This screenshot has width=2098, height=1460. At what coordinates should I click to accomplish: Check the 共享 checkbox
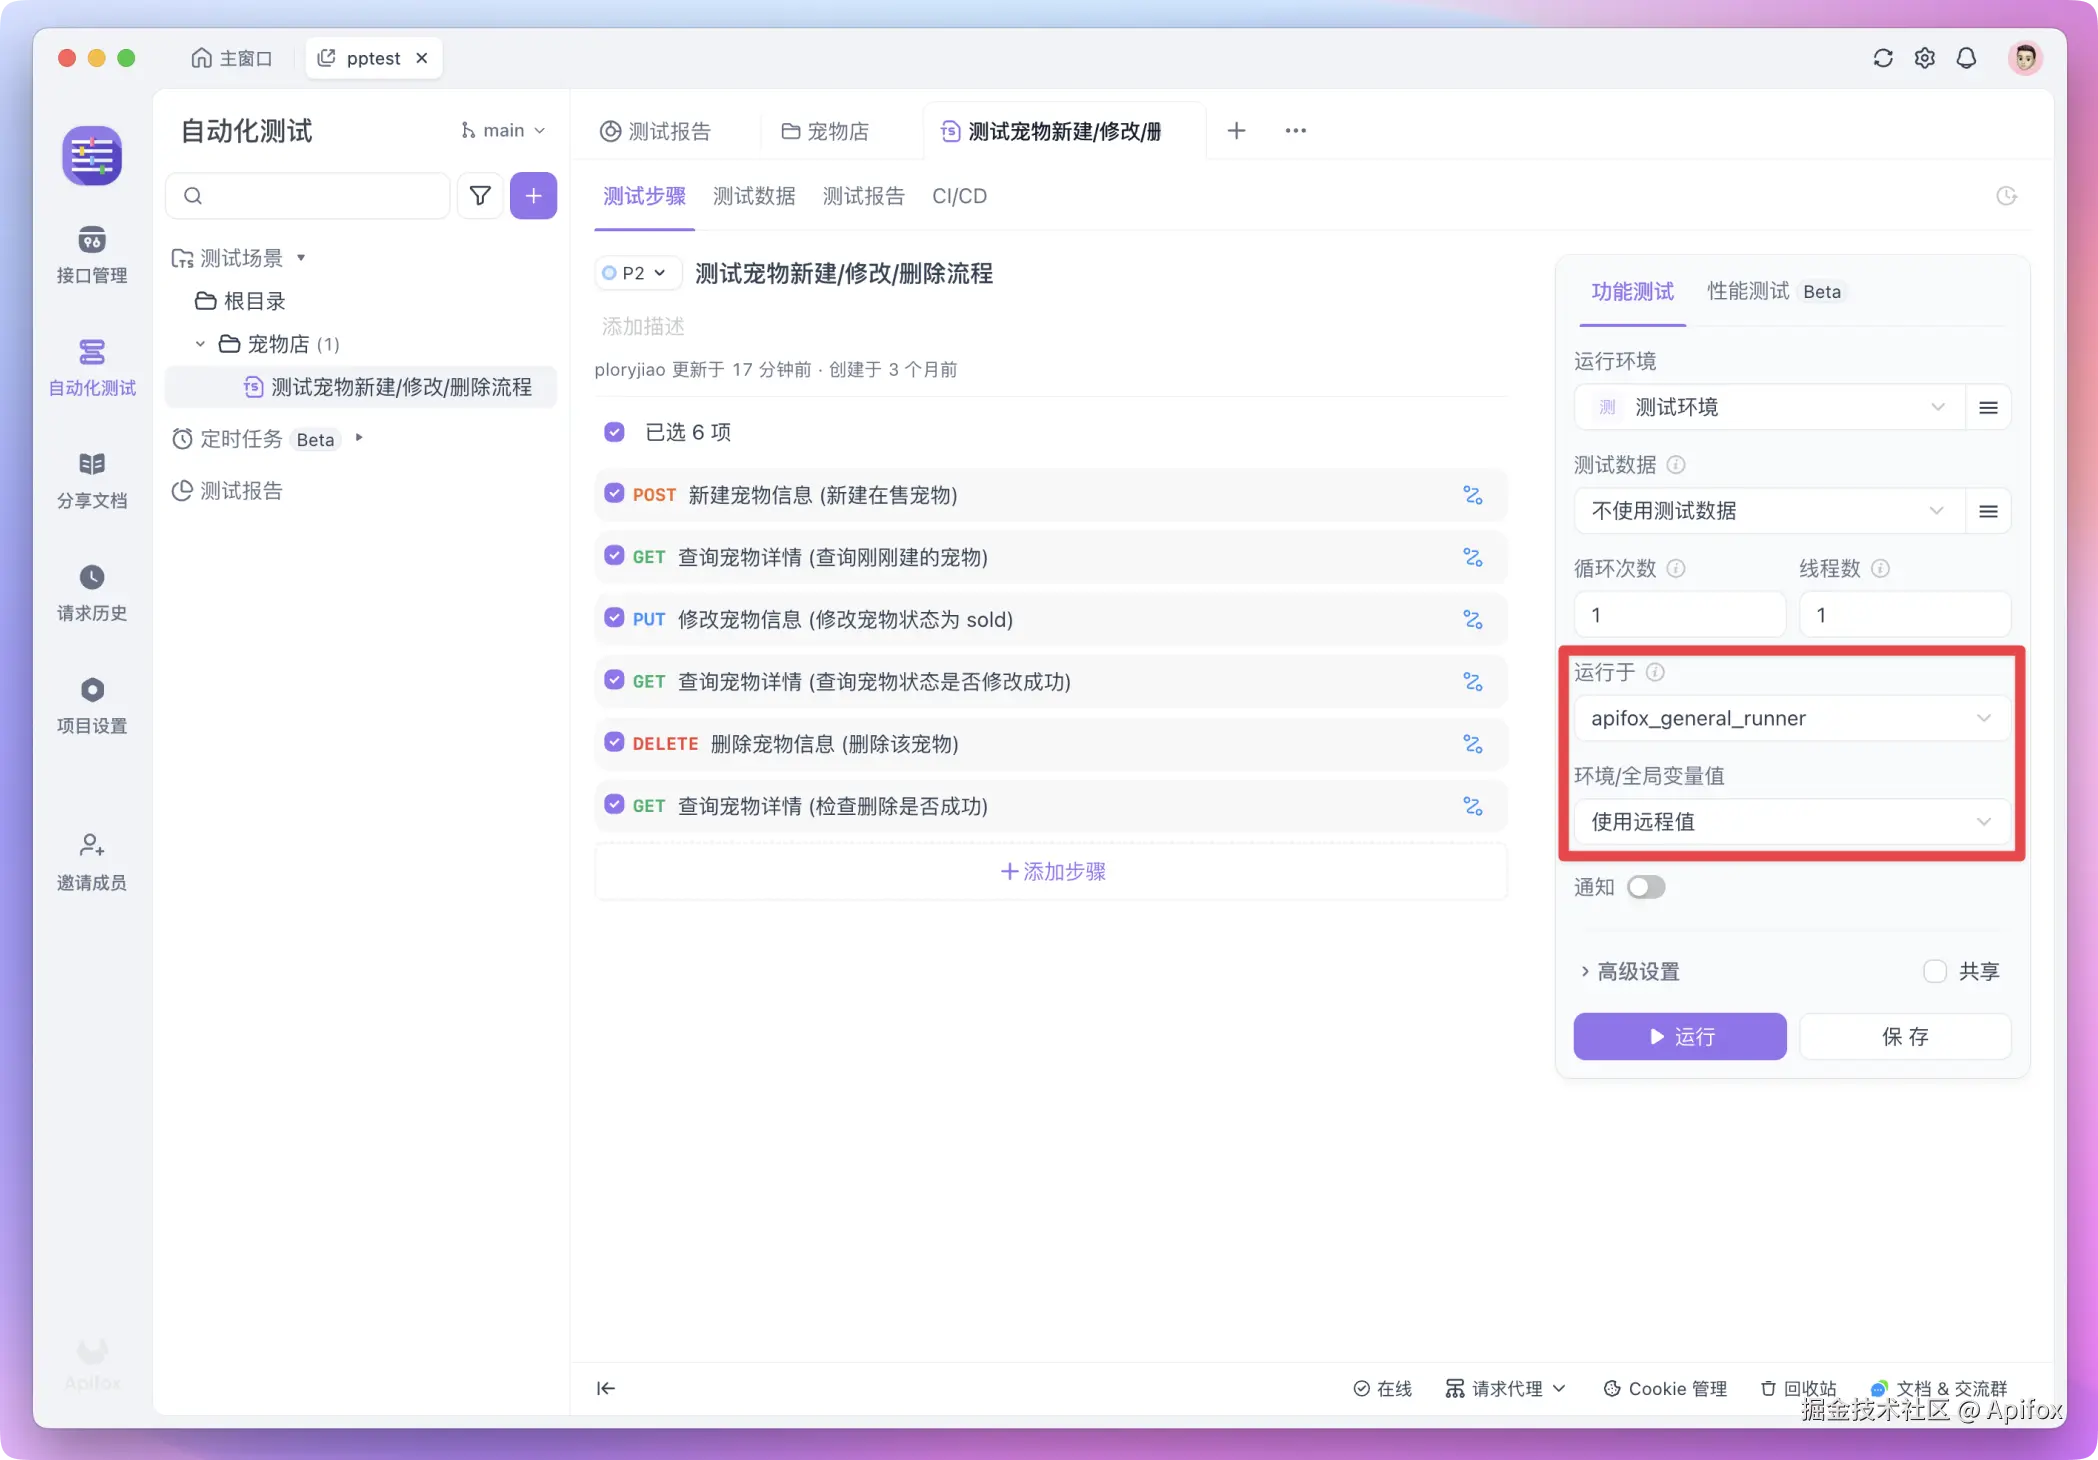point(1934,971)
